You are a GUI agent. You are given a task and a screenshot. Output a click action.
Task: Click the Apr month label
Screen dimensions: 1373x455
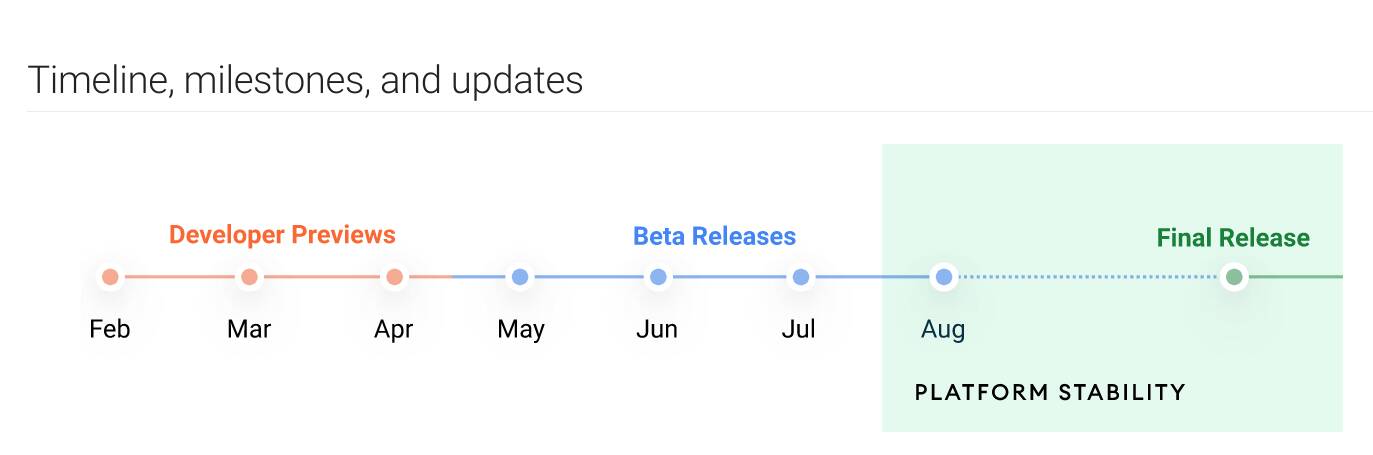pyautogui.click(x=394, y=330)
